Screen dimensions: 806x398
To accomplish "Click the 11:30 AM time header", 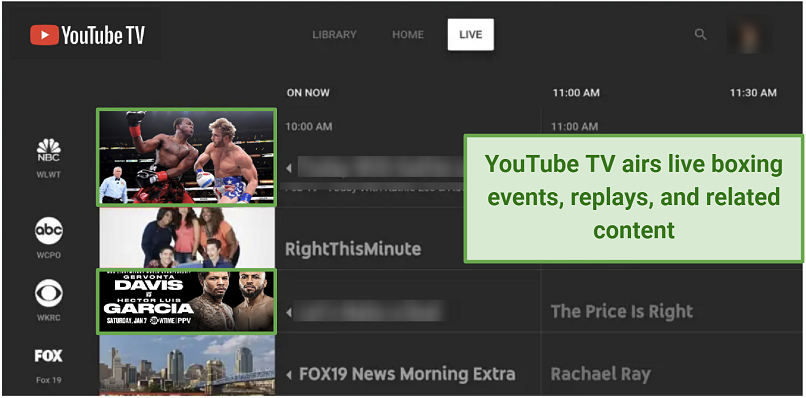I will coord(753,93).
